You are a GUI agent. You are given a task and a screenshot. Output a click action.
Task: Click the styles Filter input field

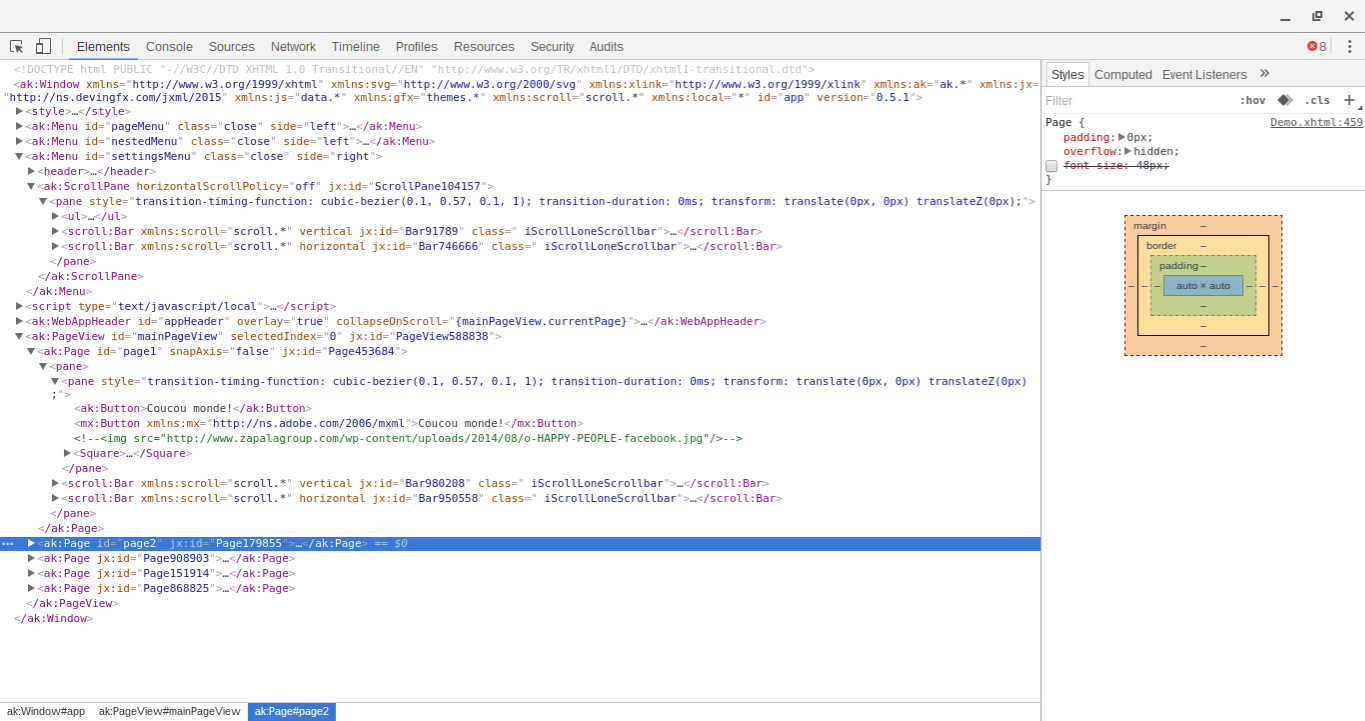(1138, 100)
